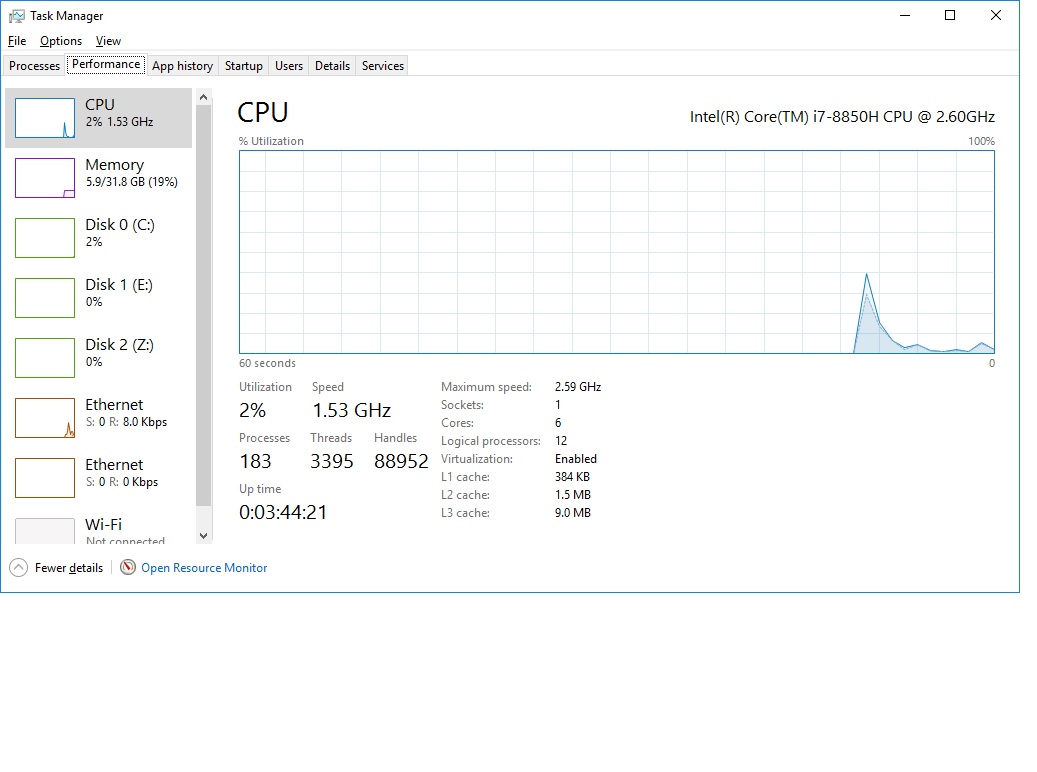Image resolution: width=1037 pixels, height=772 pixels.
Task: Click the 60 seconds graph label
Action: pos(267,363)
